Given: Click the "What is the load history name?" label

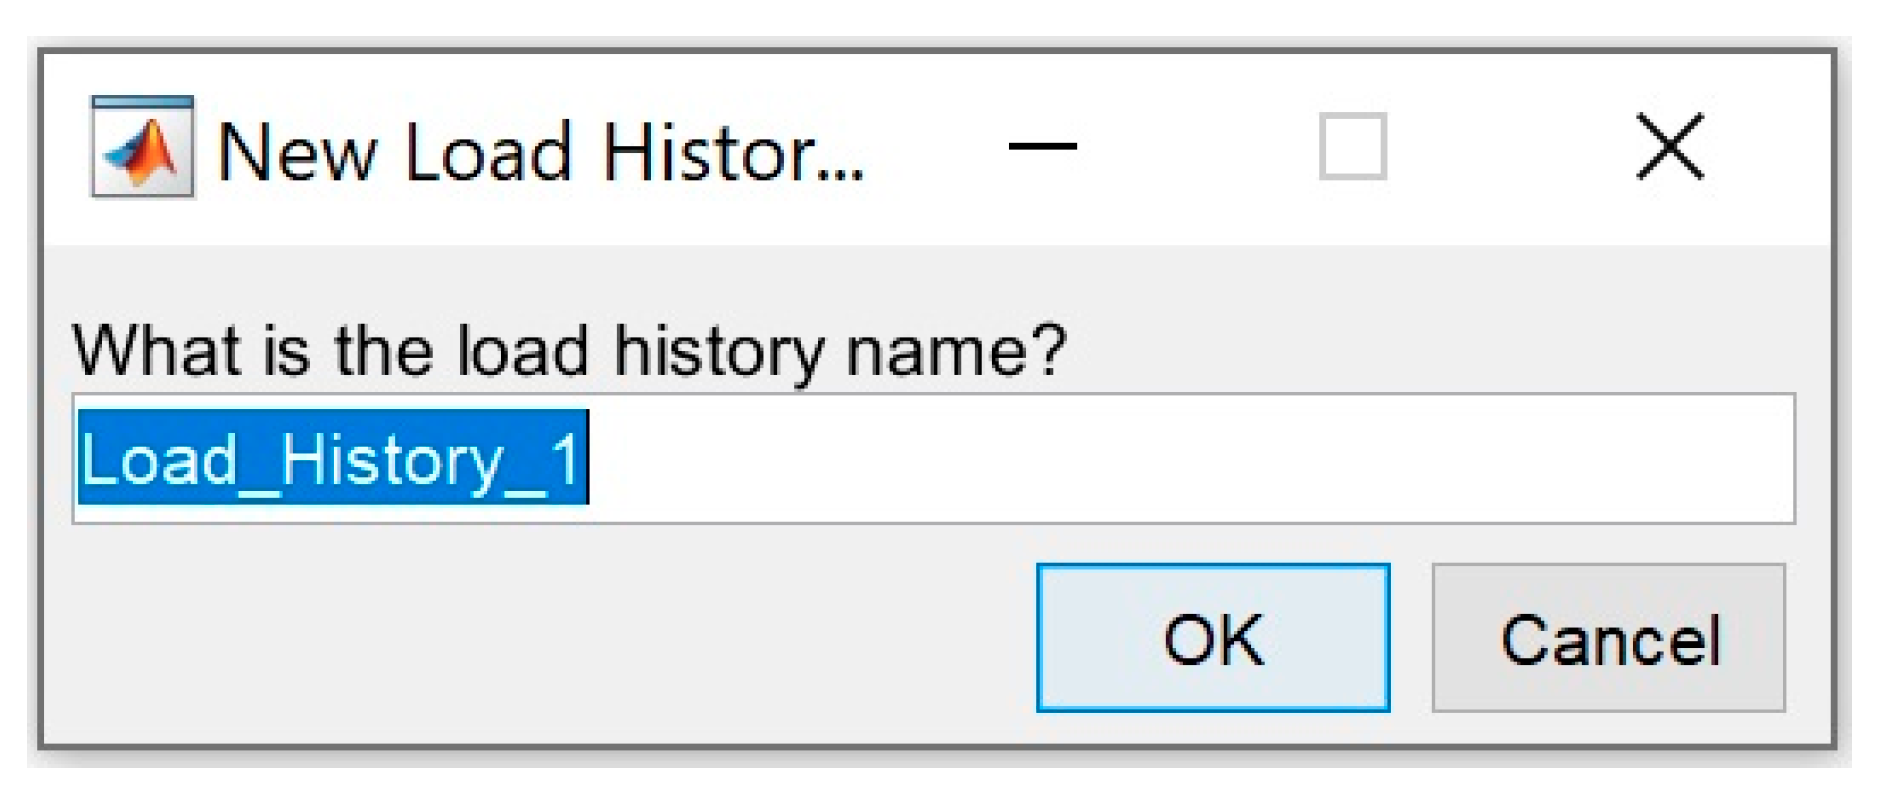Looking at the screenshot, I should click(x=570, y=350).
